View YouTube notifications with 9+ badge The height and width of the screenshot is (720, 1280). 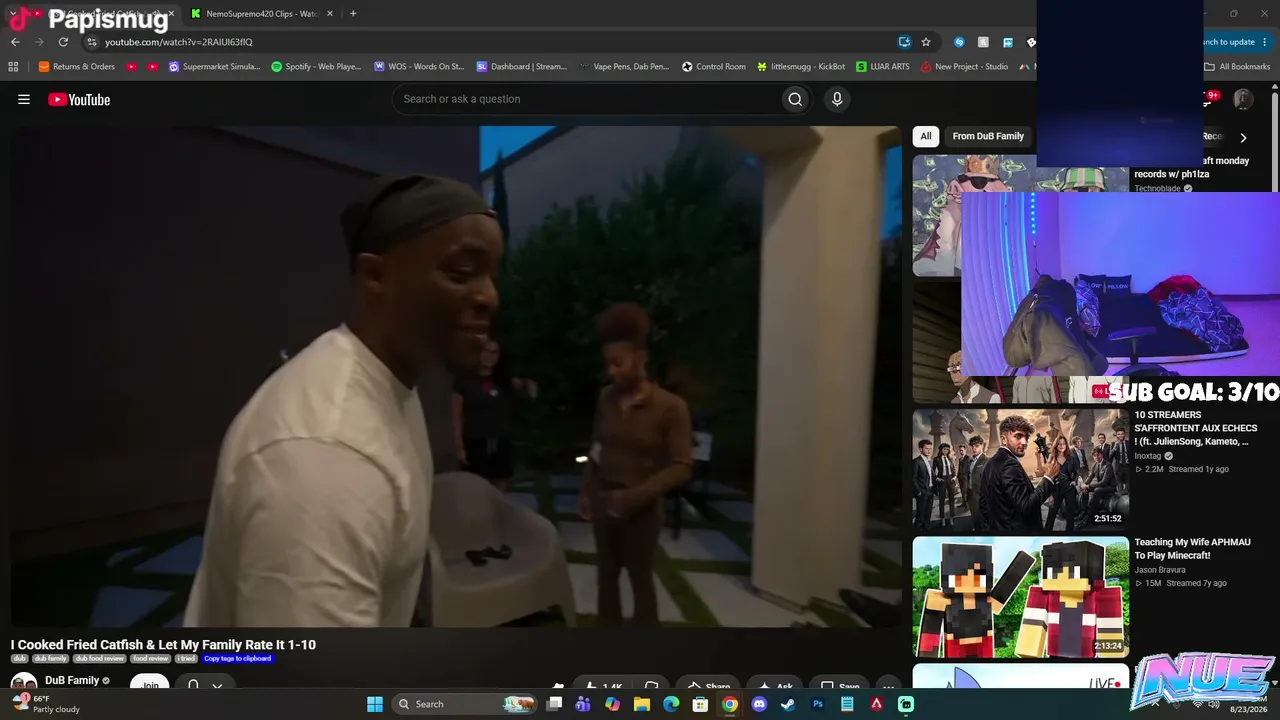[1209, 98]
